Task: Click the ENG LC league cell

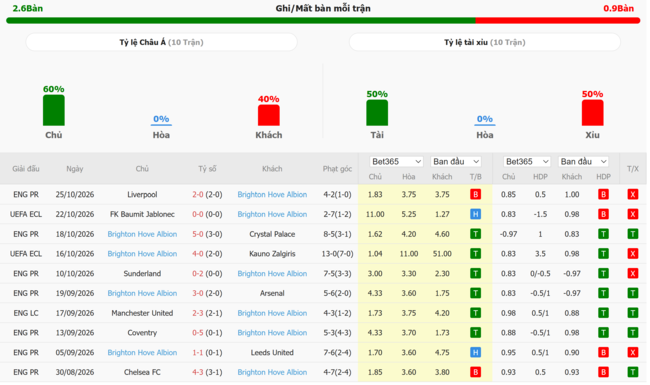Action: pyautogui.click(x=26, y=313)
